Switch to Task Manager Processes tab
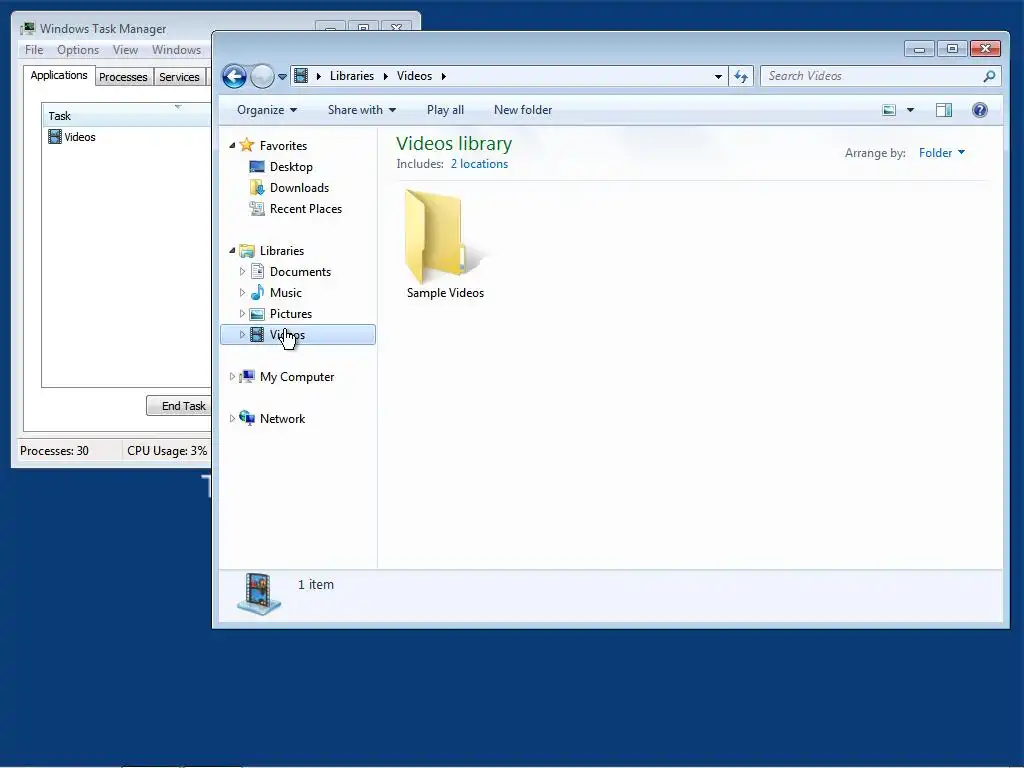The height and width of the screenshot is (768, 1024). [x=123, y=77]
